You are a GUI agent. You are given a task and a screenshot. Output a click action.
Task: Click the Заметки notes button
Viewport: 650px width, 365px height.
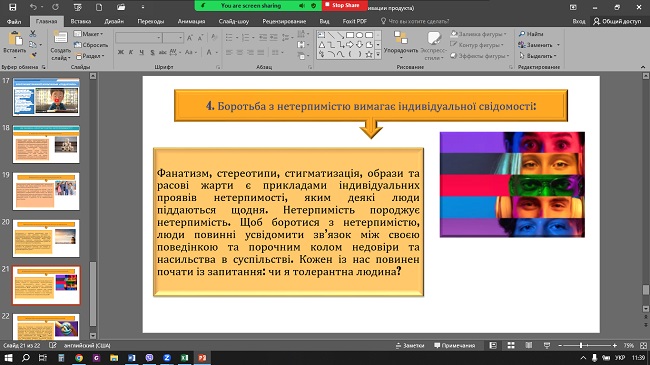click(410, 345)
